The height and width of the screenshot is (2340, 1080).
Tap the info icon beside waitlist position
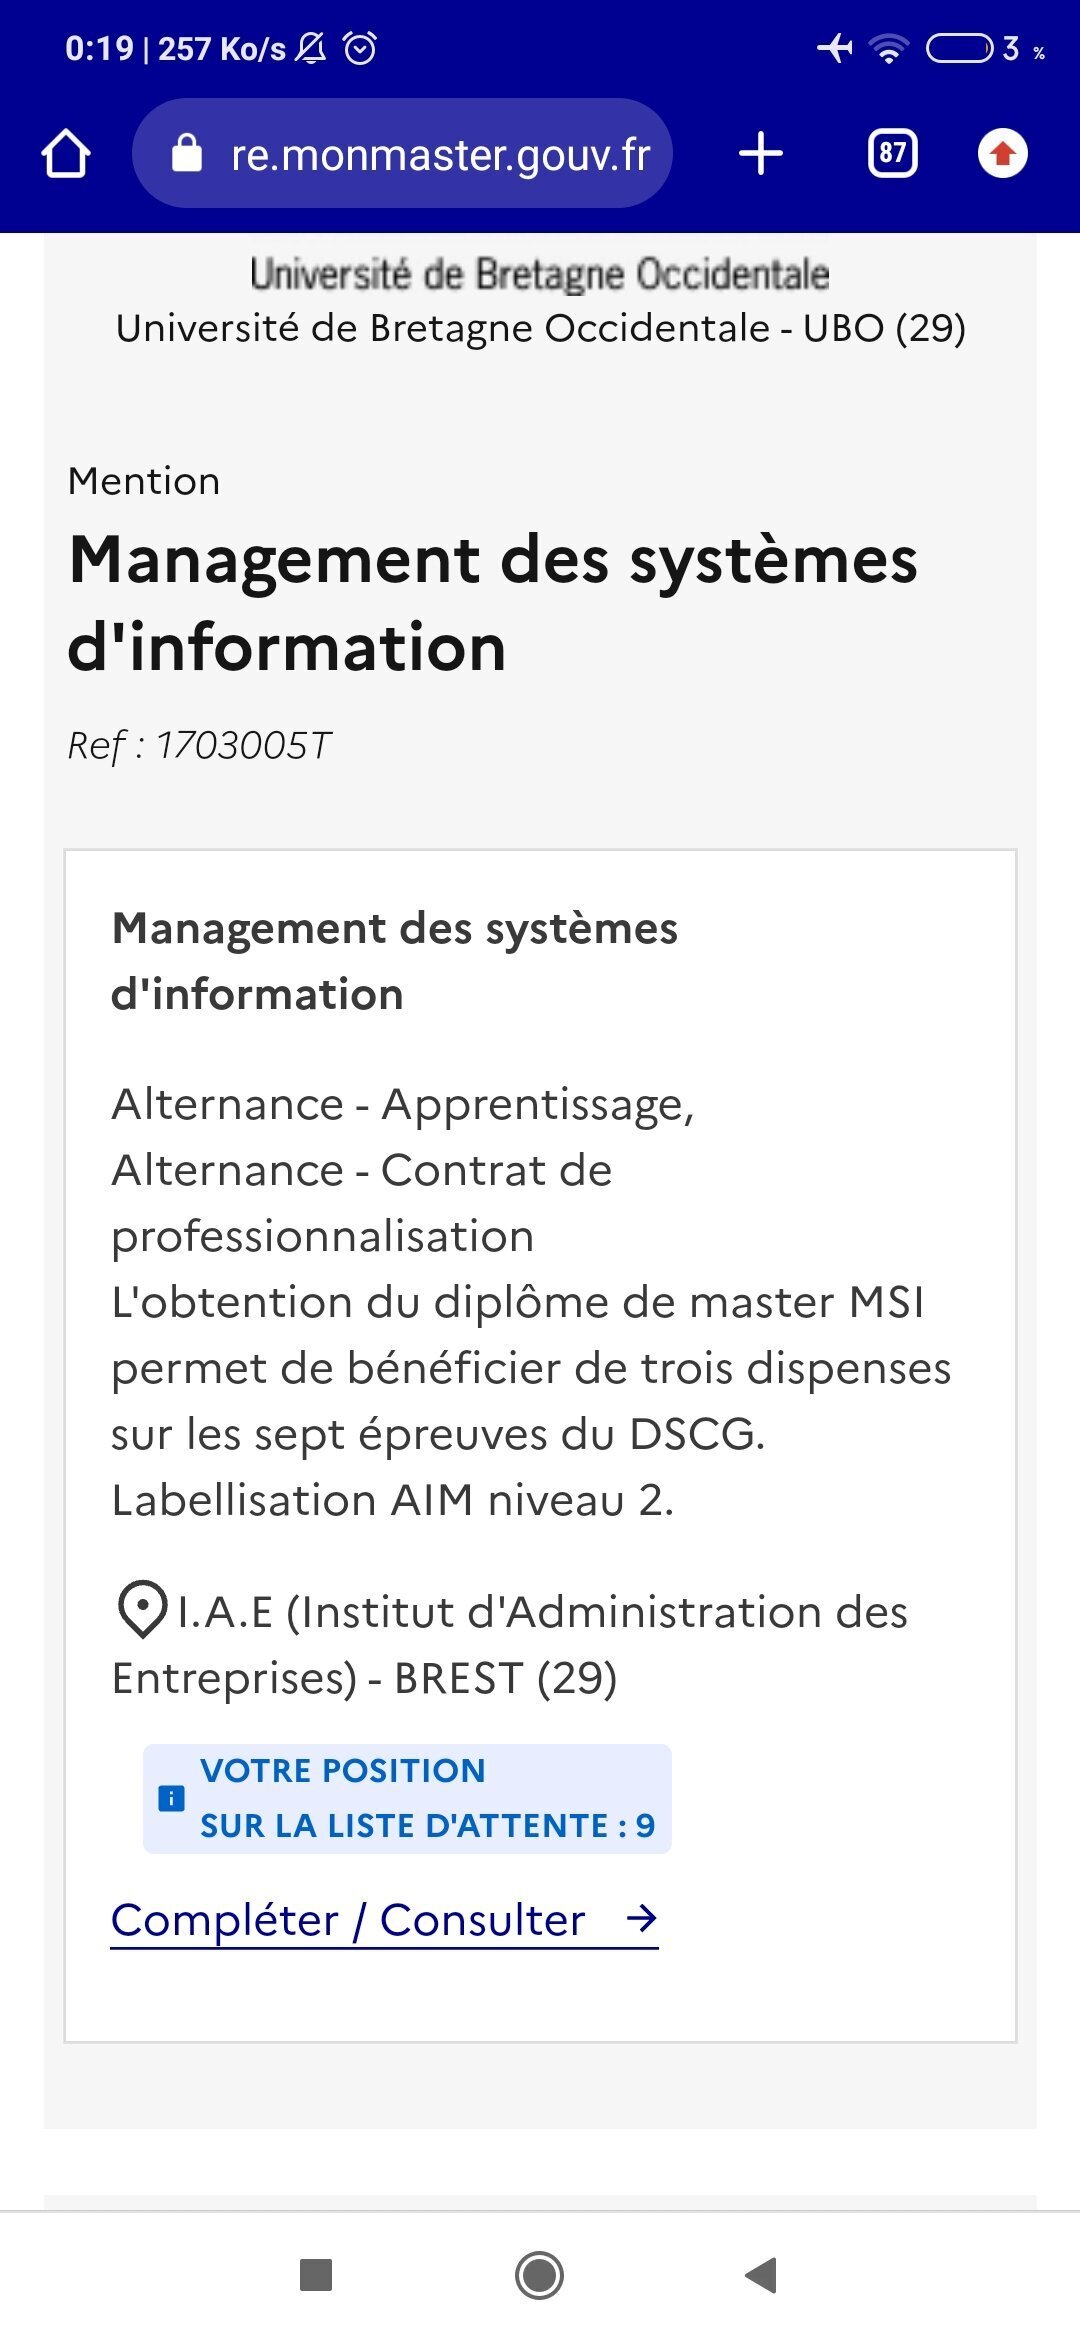(x=172, y=1798)
